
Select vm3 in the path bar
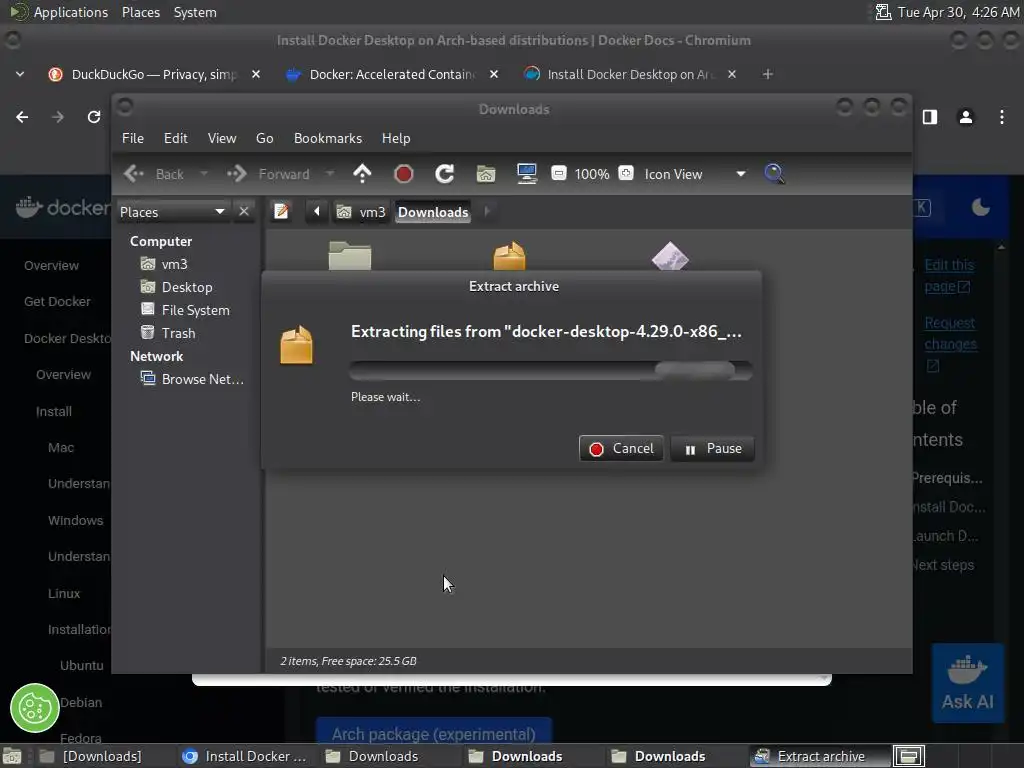pos(361,212)
